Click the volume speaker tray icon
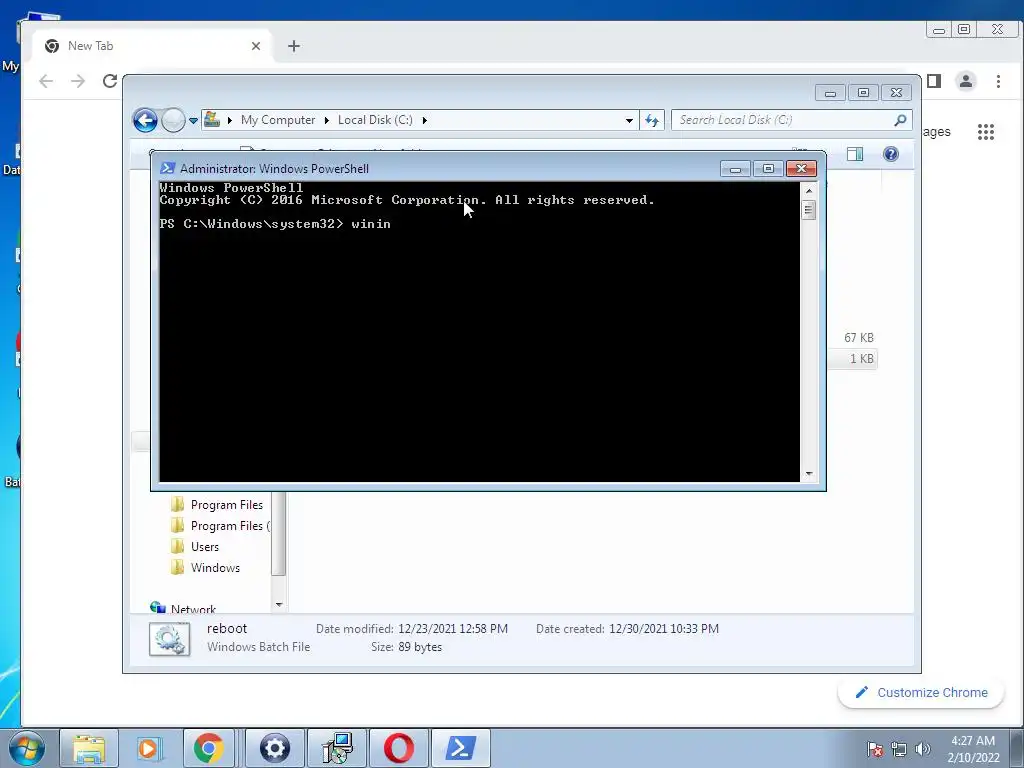1024x768 pixels. tap(923, 749)
